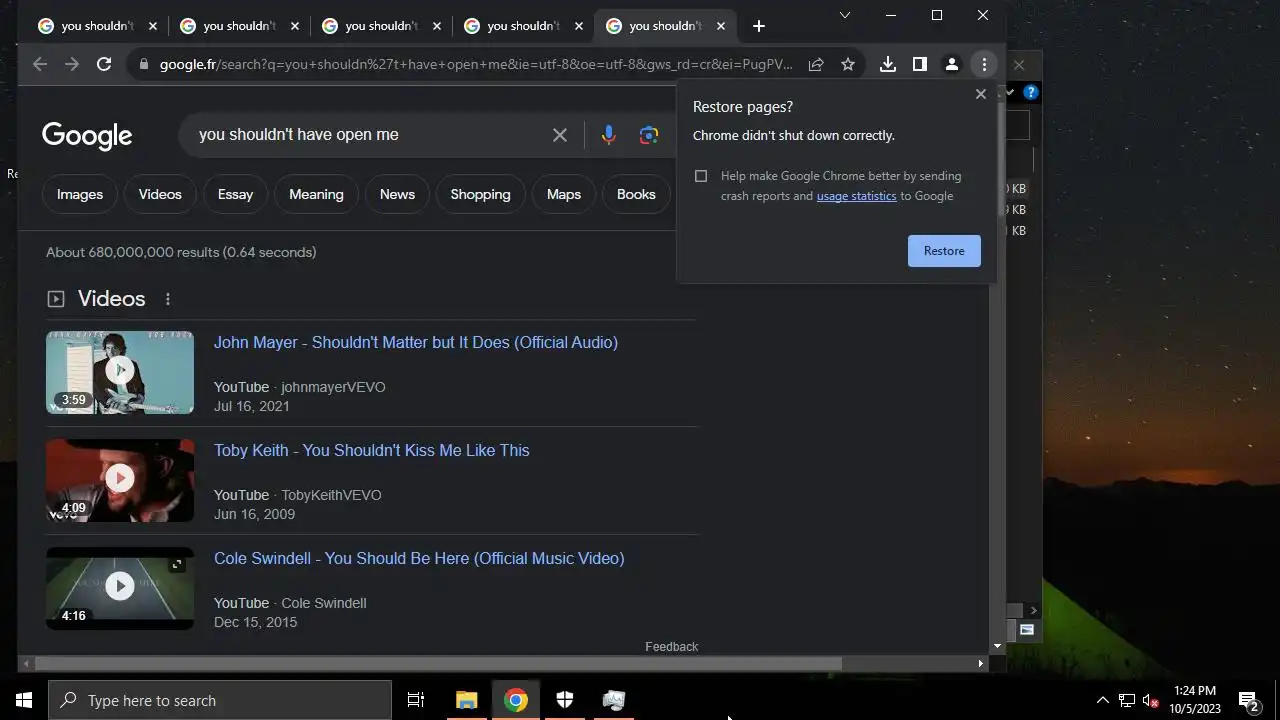Play Cole Swindell video thumbnail

pos(120,588)
